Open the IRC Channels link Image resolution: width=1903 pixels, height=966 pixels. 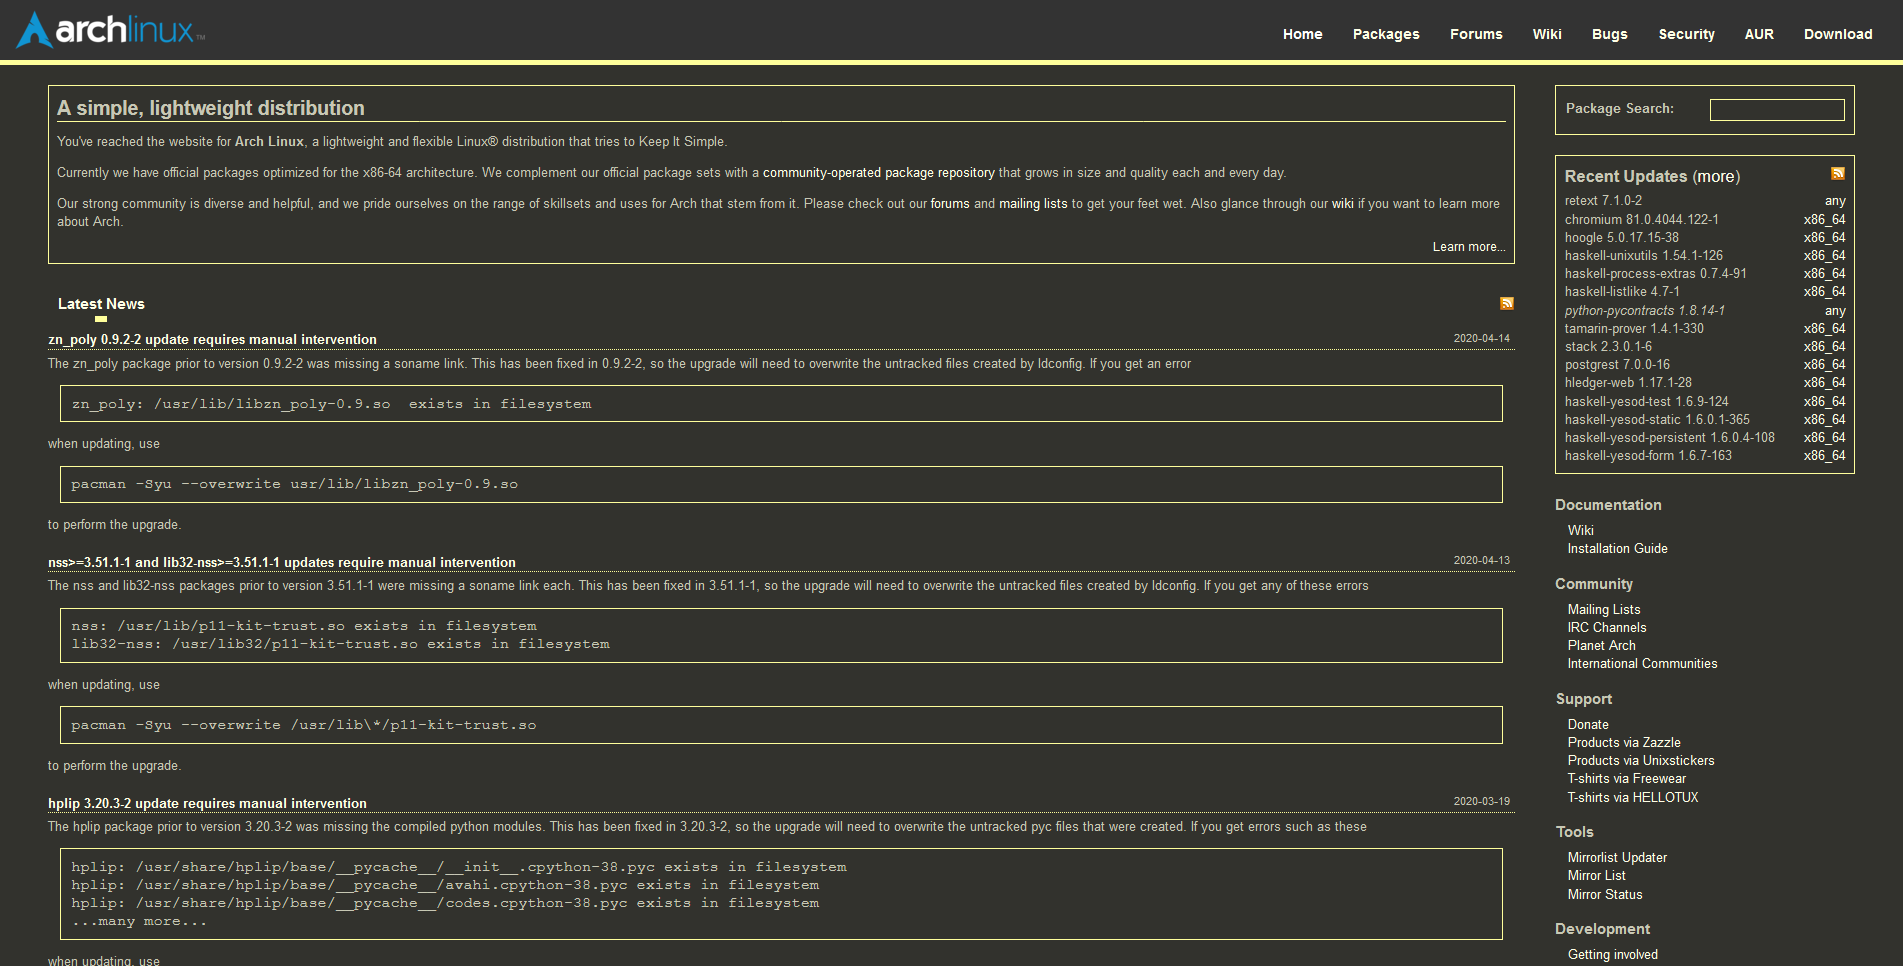click(1607, 628)
